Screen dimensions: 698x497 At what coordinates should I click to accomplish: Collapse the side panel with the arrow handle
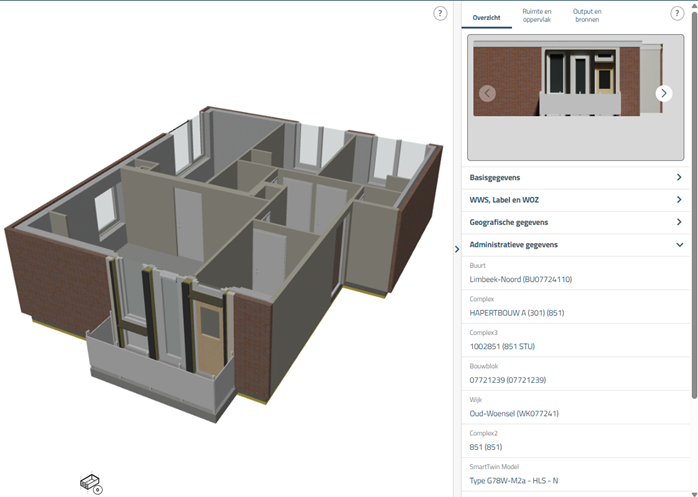[457, 249]
